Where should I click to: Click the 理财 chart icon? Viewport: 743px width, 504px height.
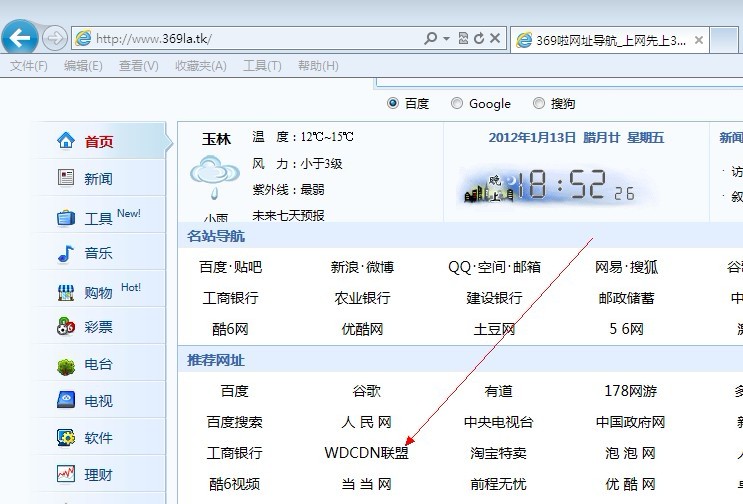coord(66,474)
